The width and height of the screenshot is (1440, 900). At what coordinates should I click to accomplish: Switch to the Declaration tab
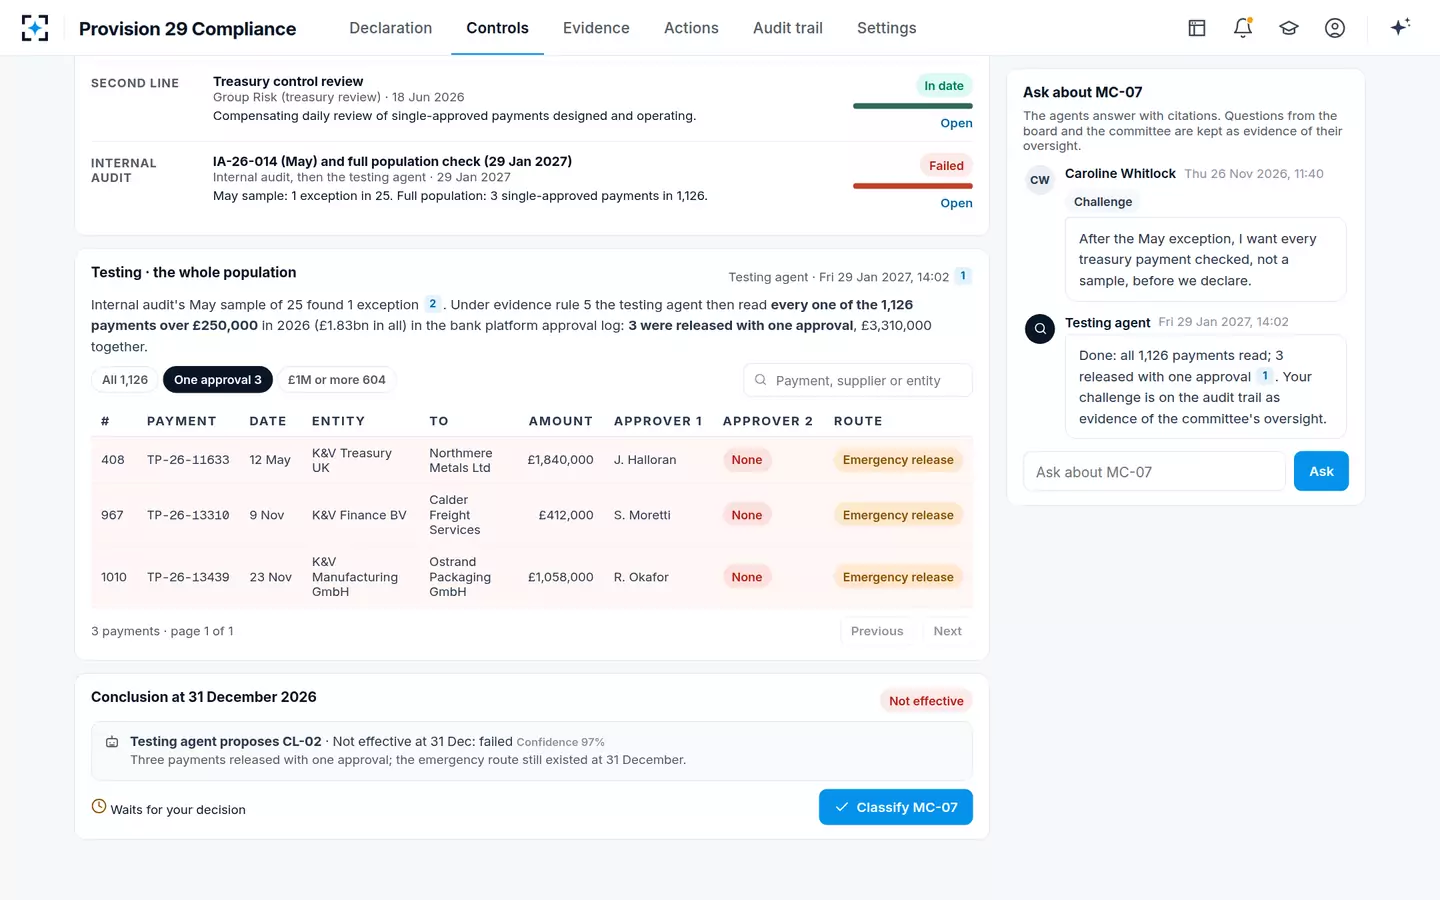coord(391,28)
